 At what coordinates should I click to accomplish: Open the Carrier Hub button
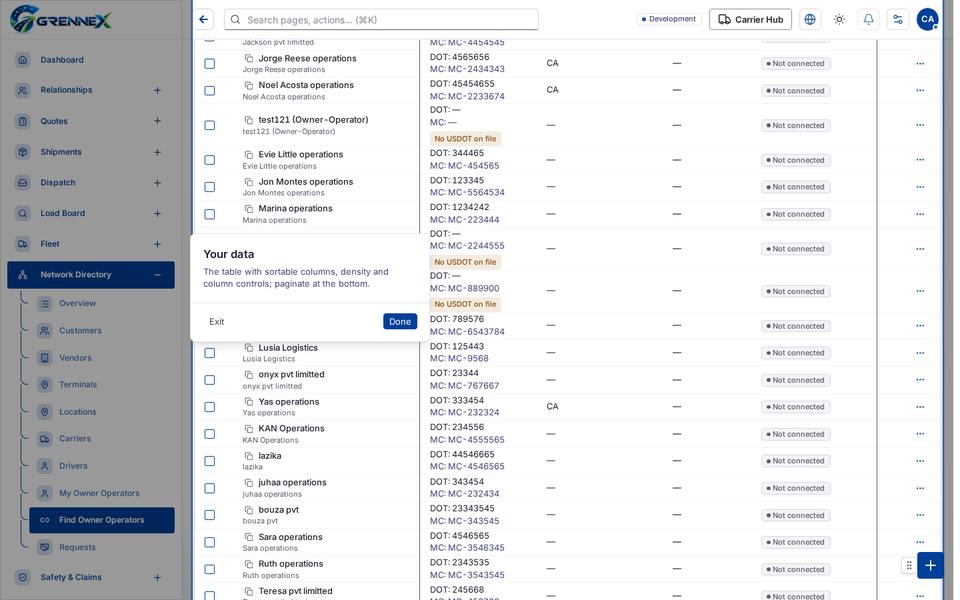(750, 20)
